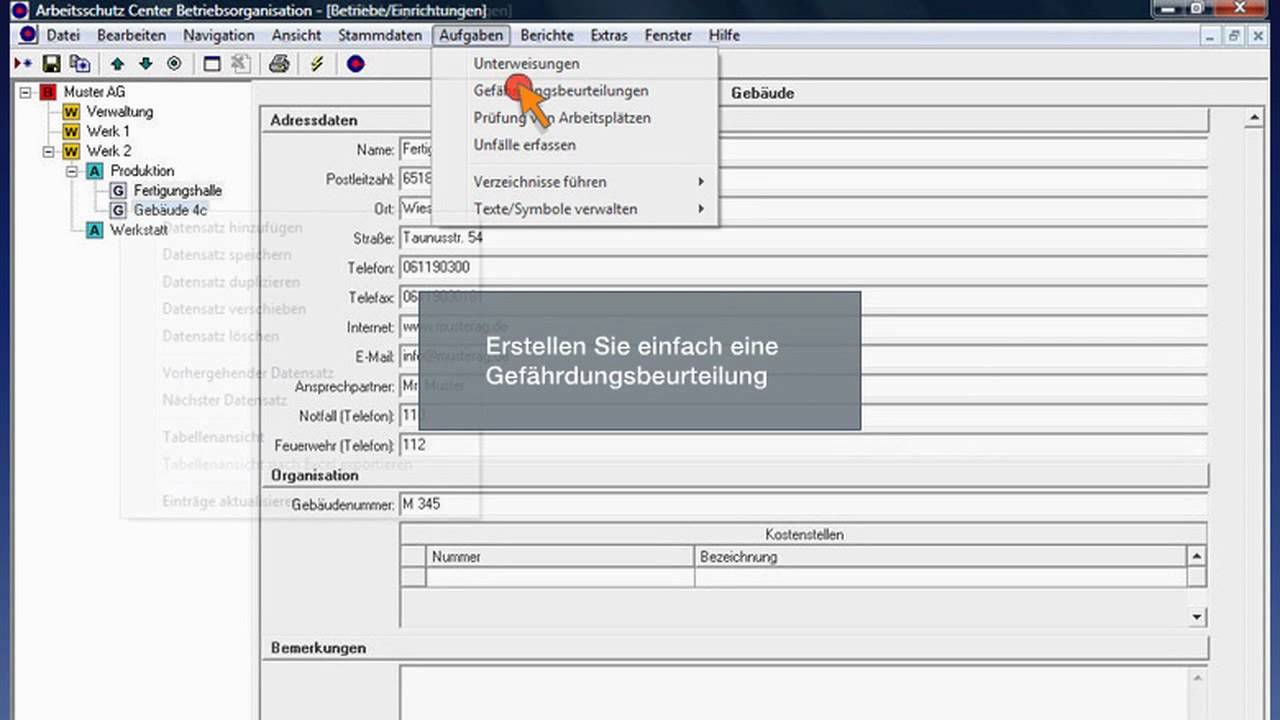Click the Gebäudenummer field showing M 345
The height and width of the screenshot is (720, 1280).
pos(800,505)
